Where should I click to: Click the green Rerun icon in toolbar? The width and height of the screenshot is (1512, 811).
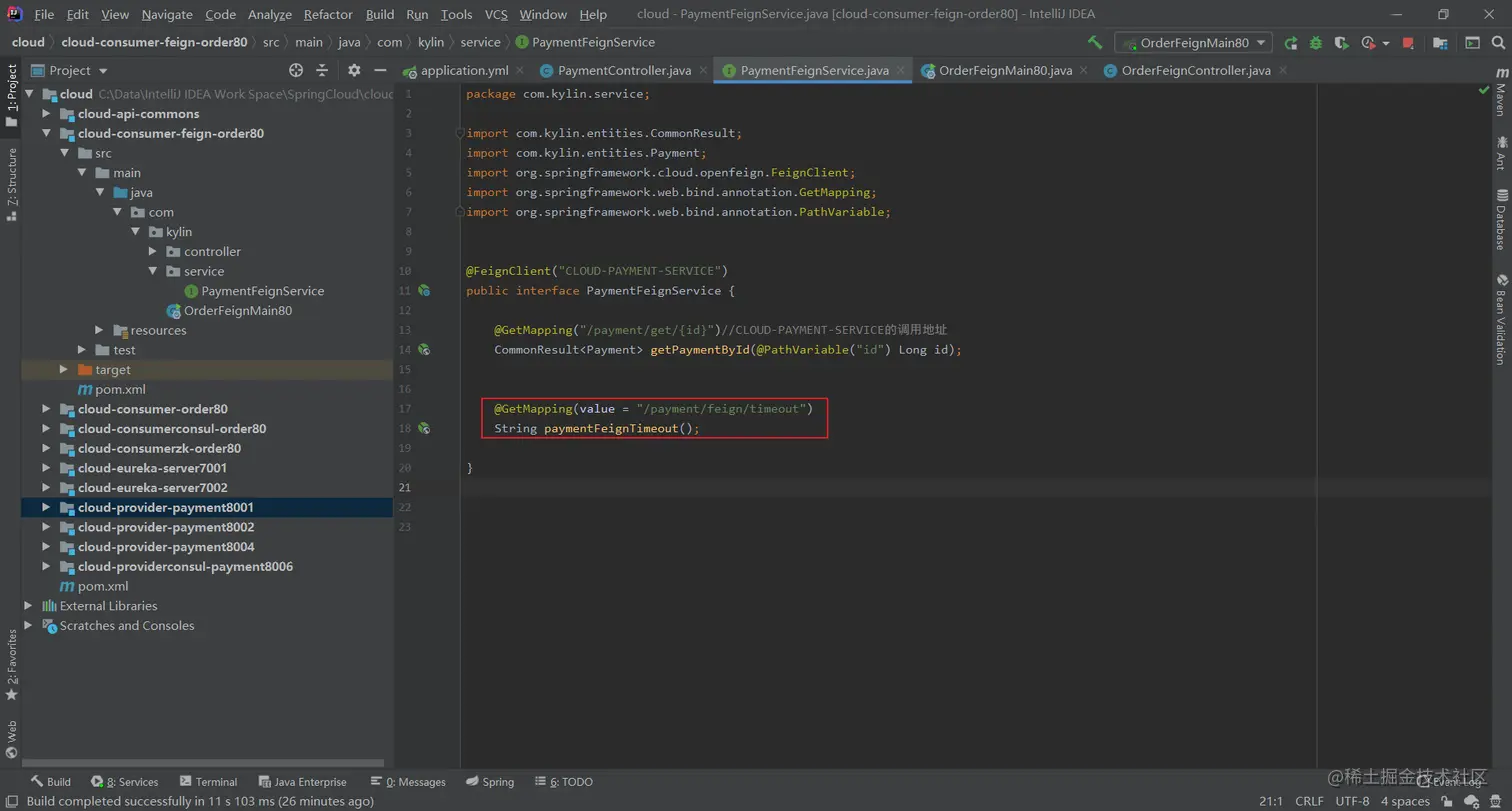[x=1291, y=43]
